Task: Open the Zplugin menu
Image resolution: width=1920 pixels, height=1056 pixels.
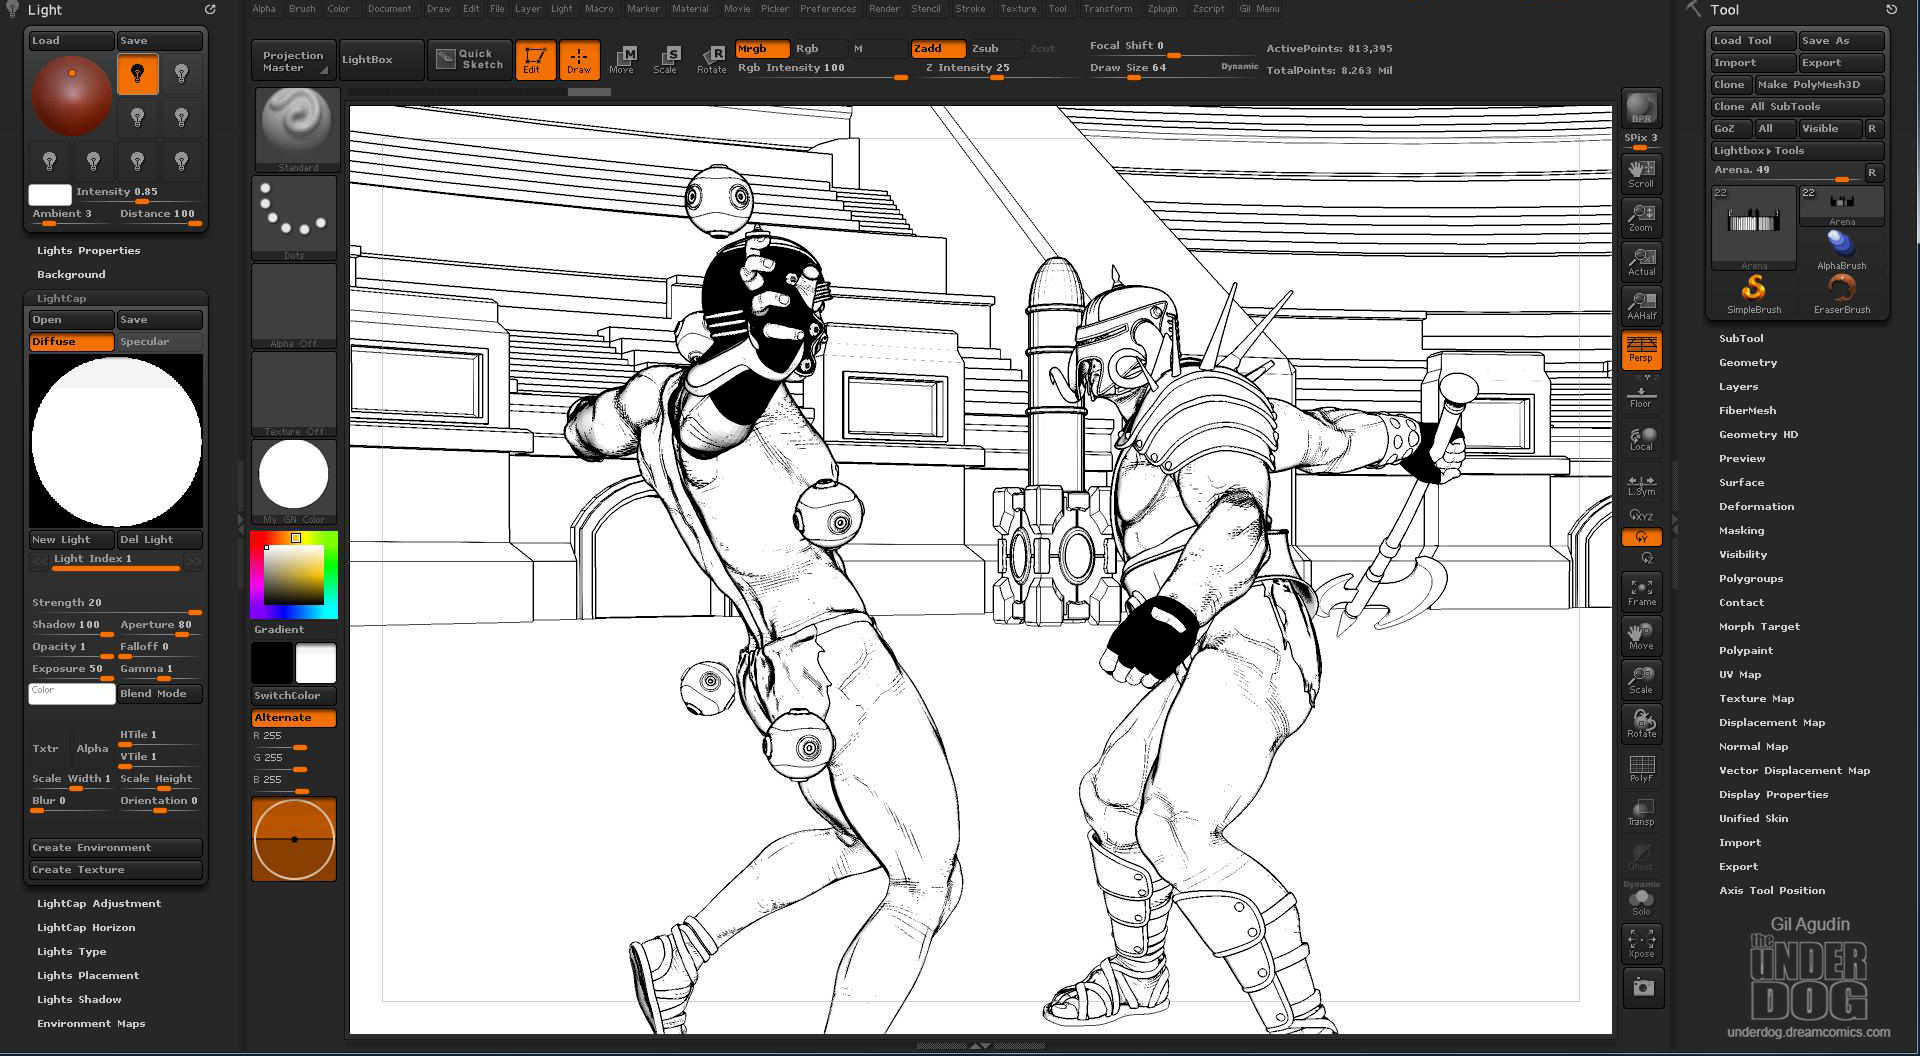Action: (1162, 9)
